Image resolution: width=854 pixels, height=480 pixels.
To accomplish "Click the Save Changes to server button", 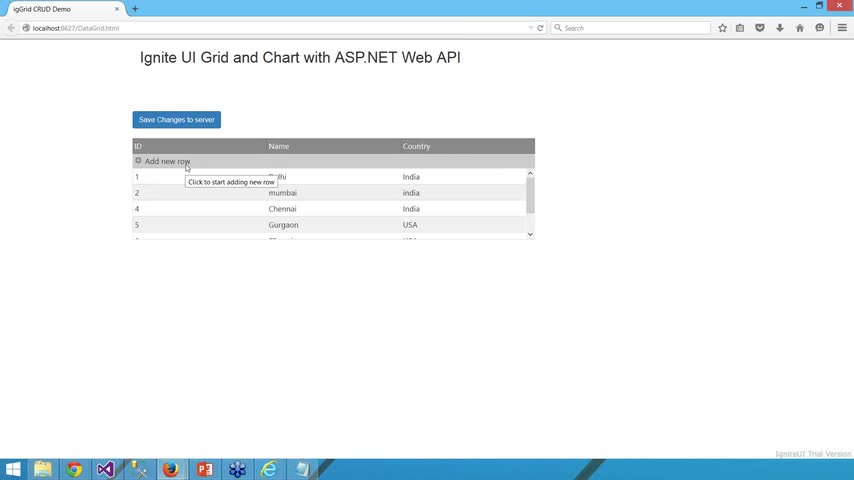I will pos(176,120).
